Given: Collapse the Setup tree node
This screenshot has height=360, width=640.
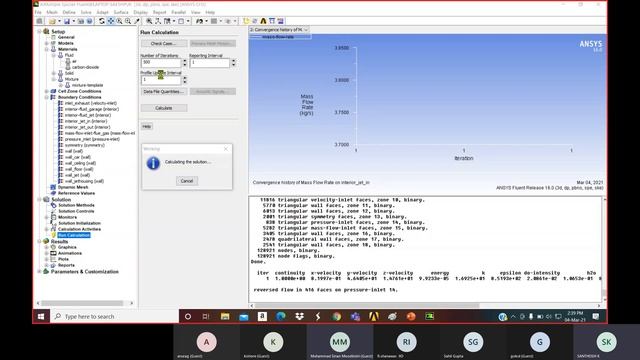Looking at the screenshot, I should click(40, 31).
